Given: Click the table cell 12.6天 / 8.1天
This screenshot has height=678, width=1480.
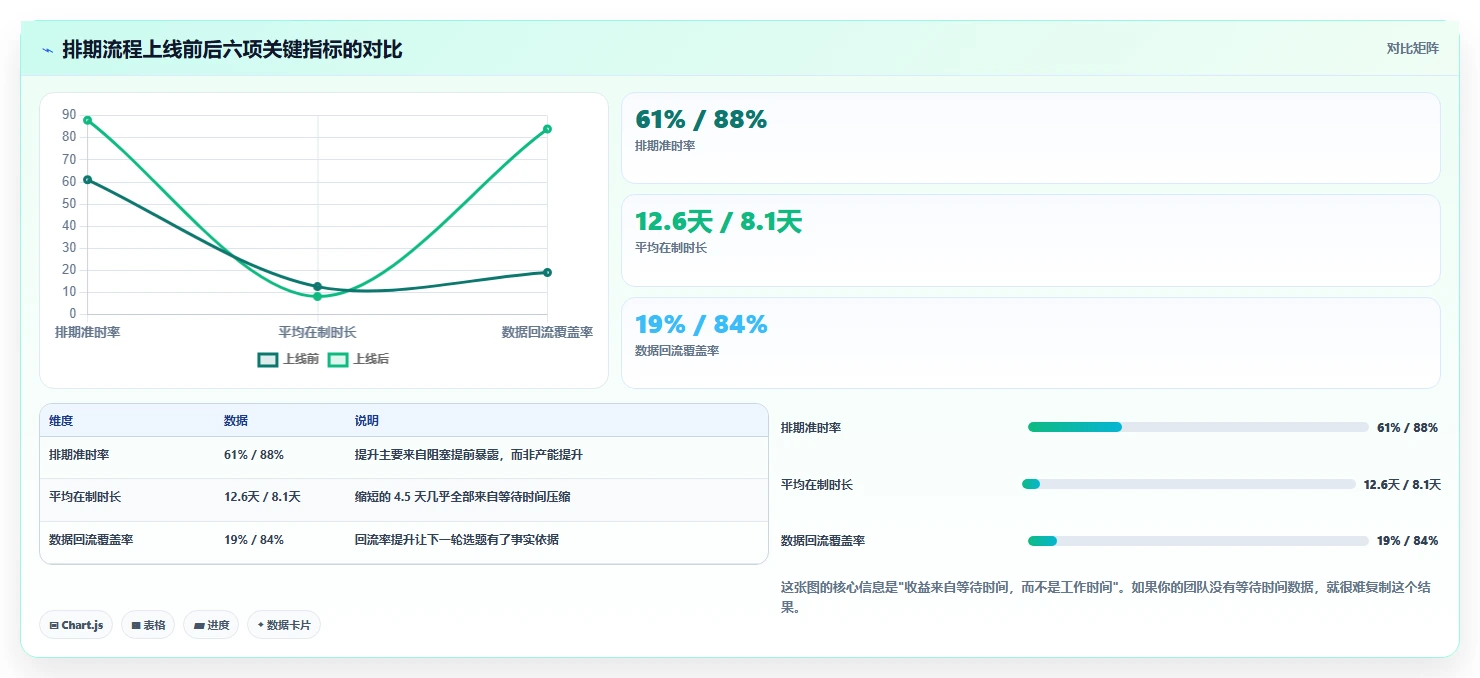Looking at the screenshot, I should tap(262, 497).
